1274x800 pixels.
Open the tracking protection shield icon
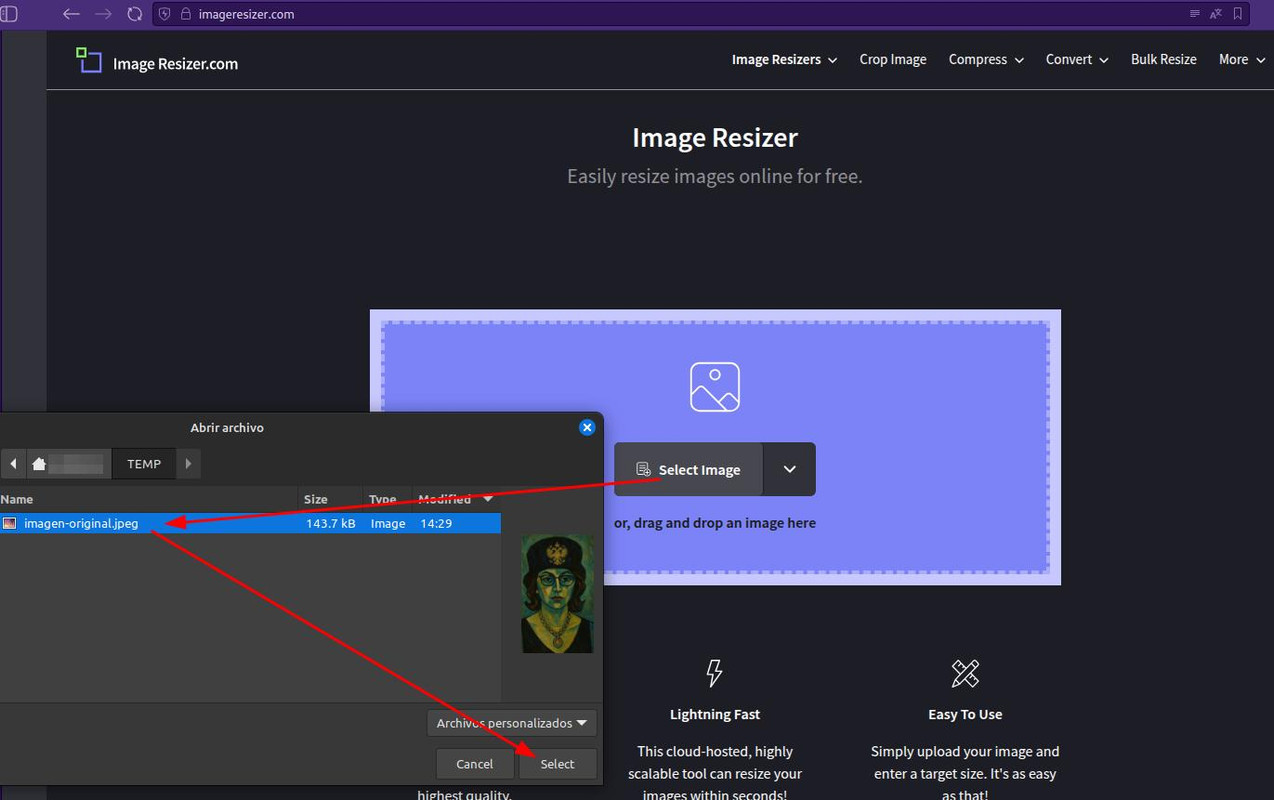(165, 14)
